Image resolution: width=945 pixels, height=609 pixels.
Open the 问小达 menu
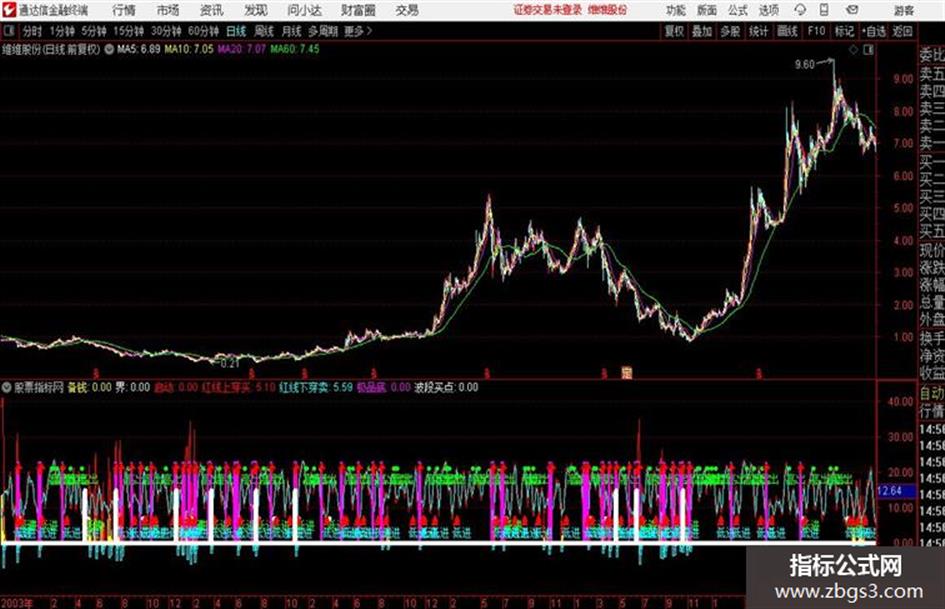304,10
